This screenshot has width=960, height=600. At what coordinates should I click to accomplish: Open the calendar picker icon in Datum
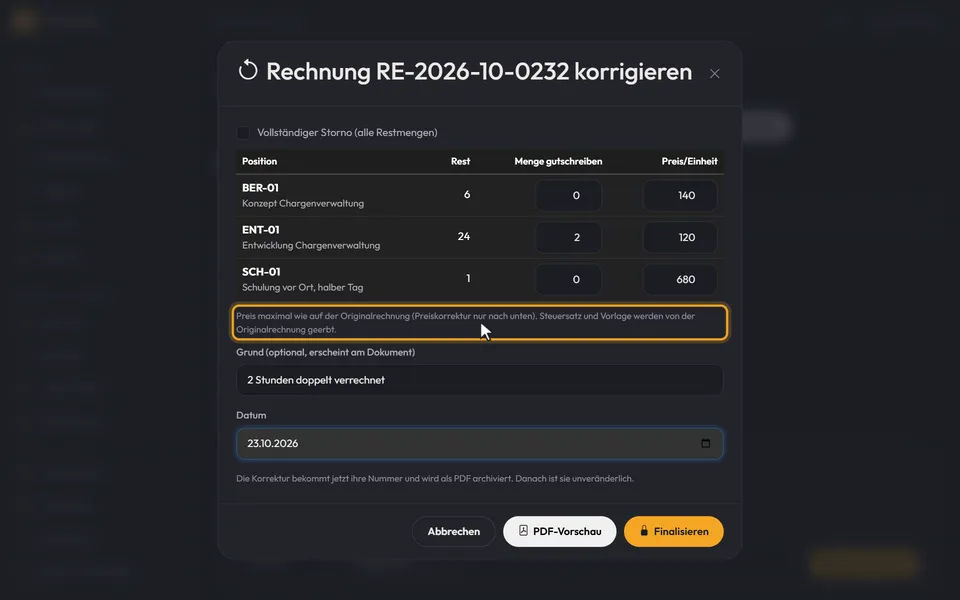pyautogui.click(x=705, y=443)
